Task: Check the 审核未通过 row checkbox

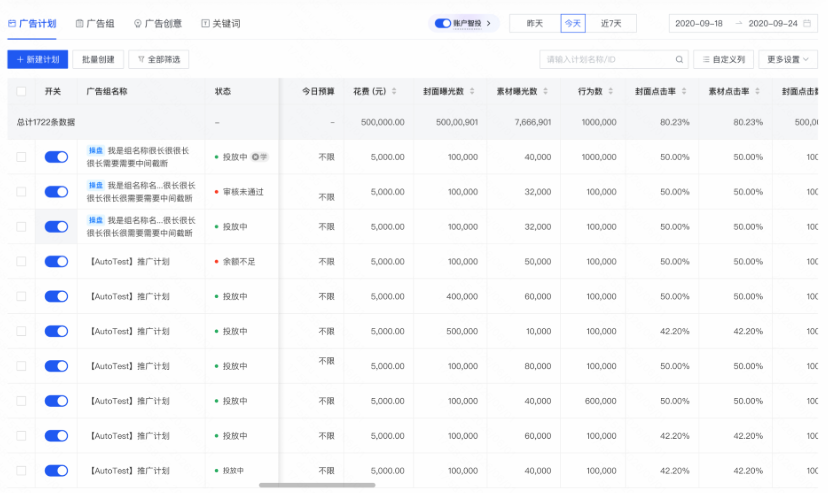Action: pos(21,192)
